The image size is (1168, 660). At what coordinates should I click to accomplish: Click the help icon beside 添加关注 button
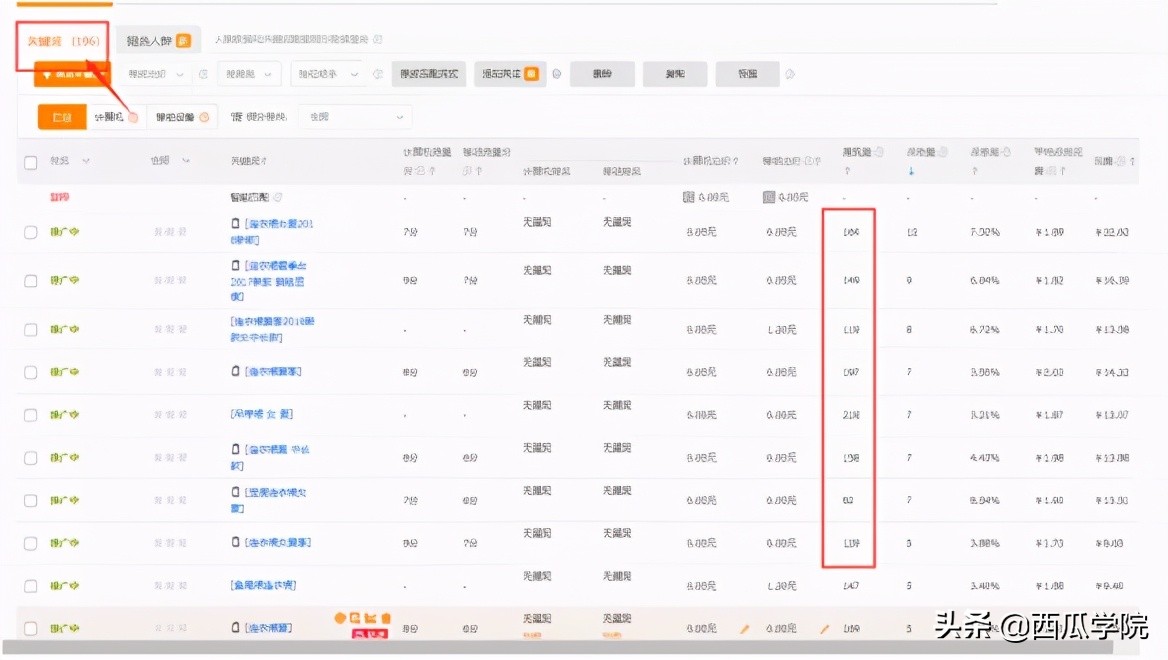[x=556, y=74]
